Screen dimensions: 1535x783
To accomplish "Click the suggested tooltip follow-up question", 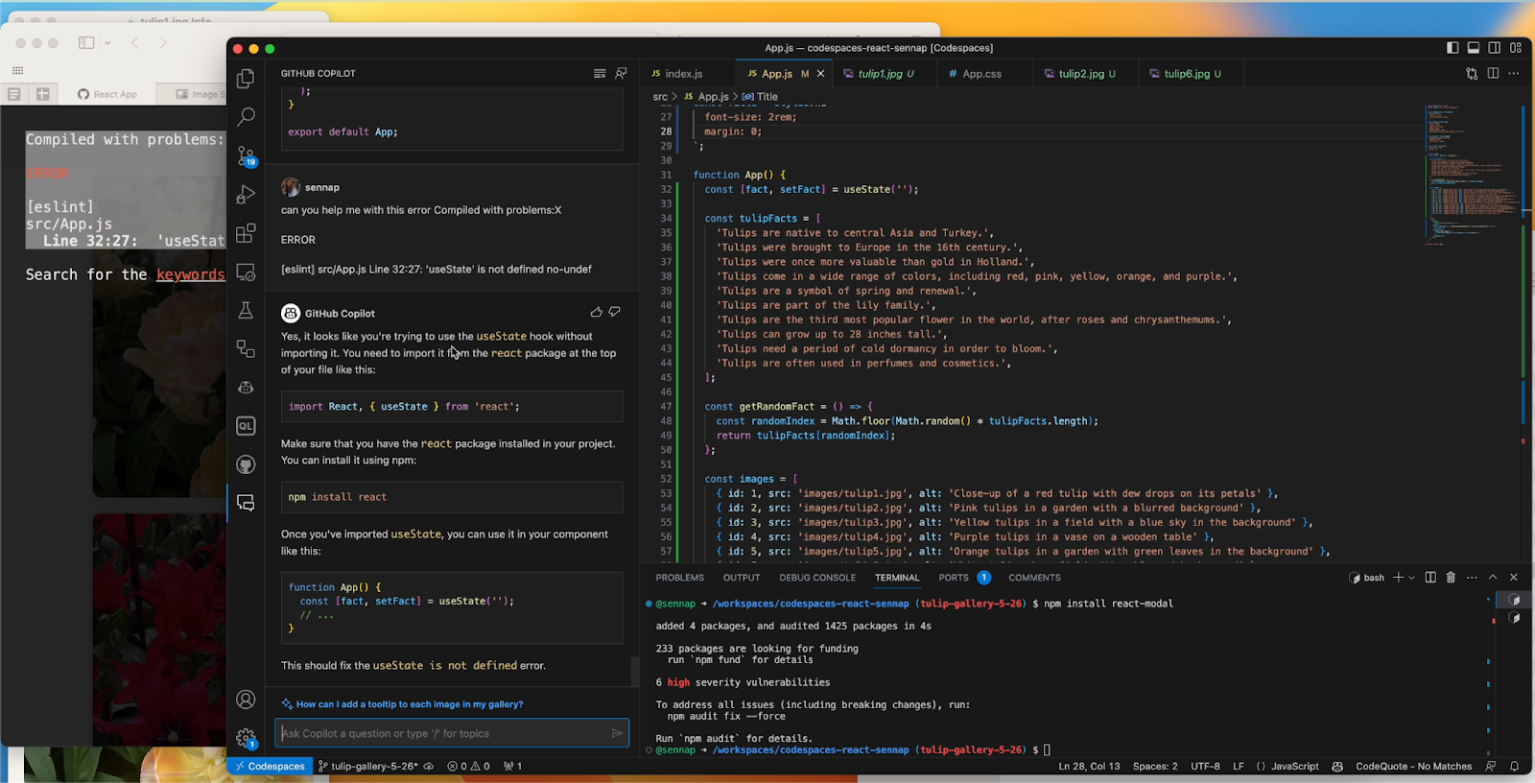I will click(409, 704).
